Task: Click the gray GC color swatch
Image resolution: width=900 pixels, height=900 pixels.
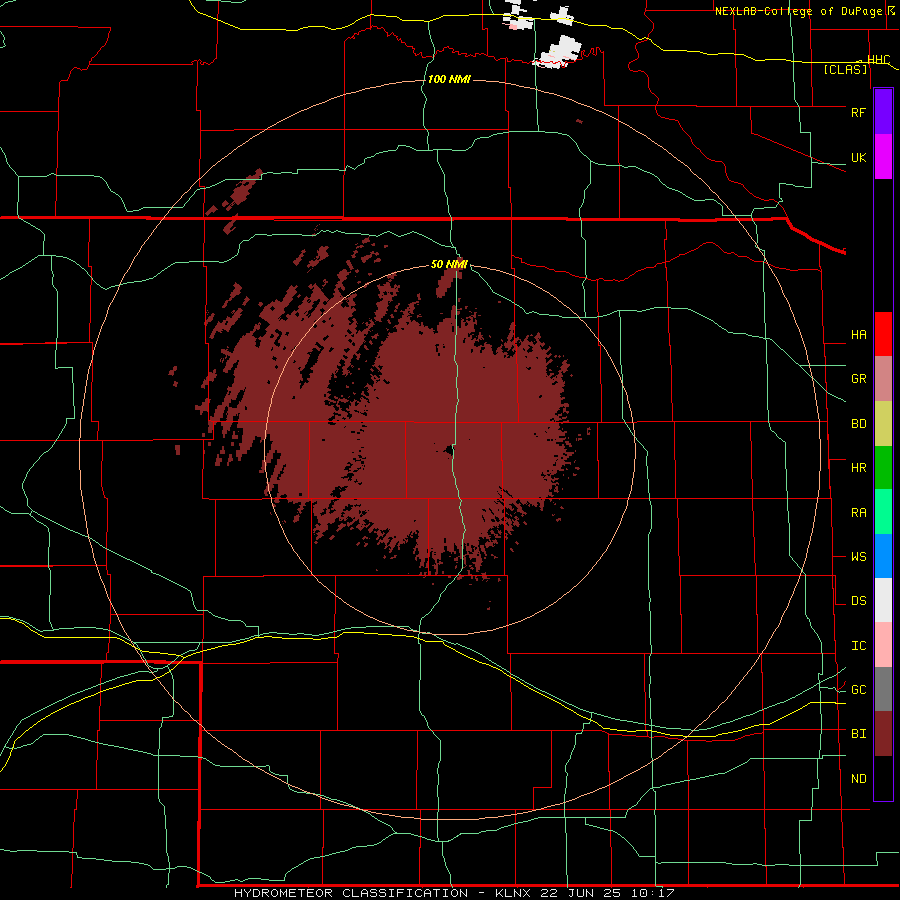Action: 883,689
